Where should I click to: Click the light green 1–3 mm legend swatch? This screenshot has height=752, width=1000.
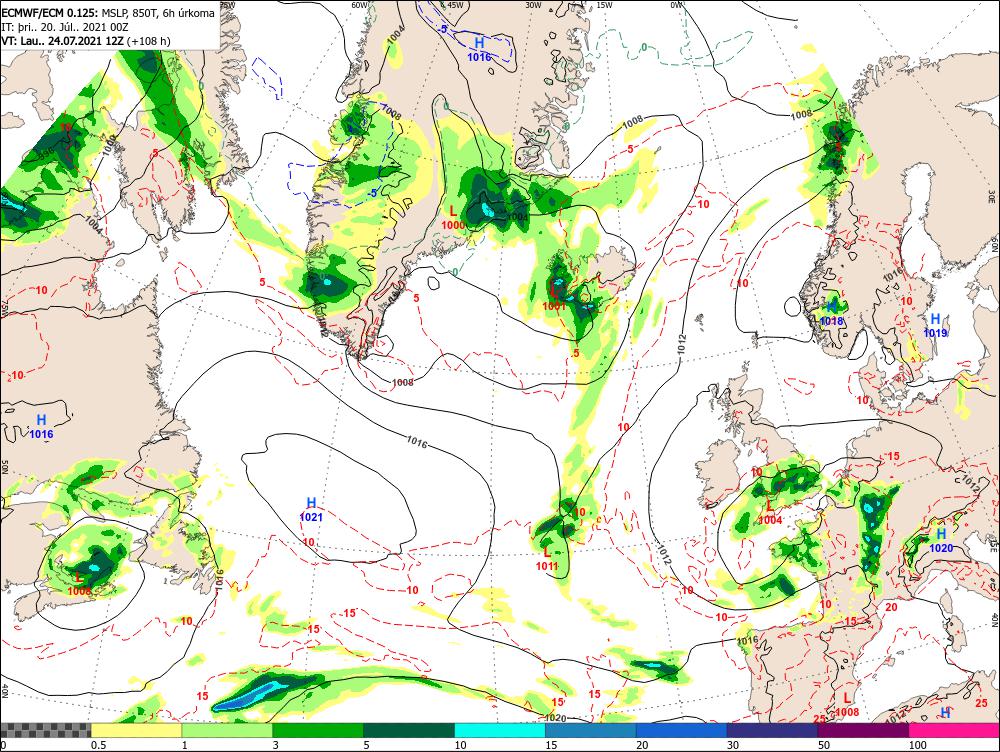tap(227, 730)
